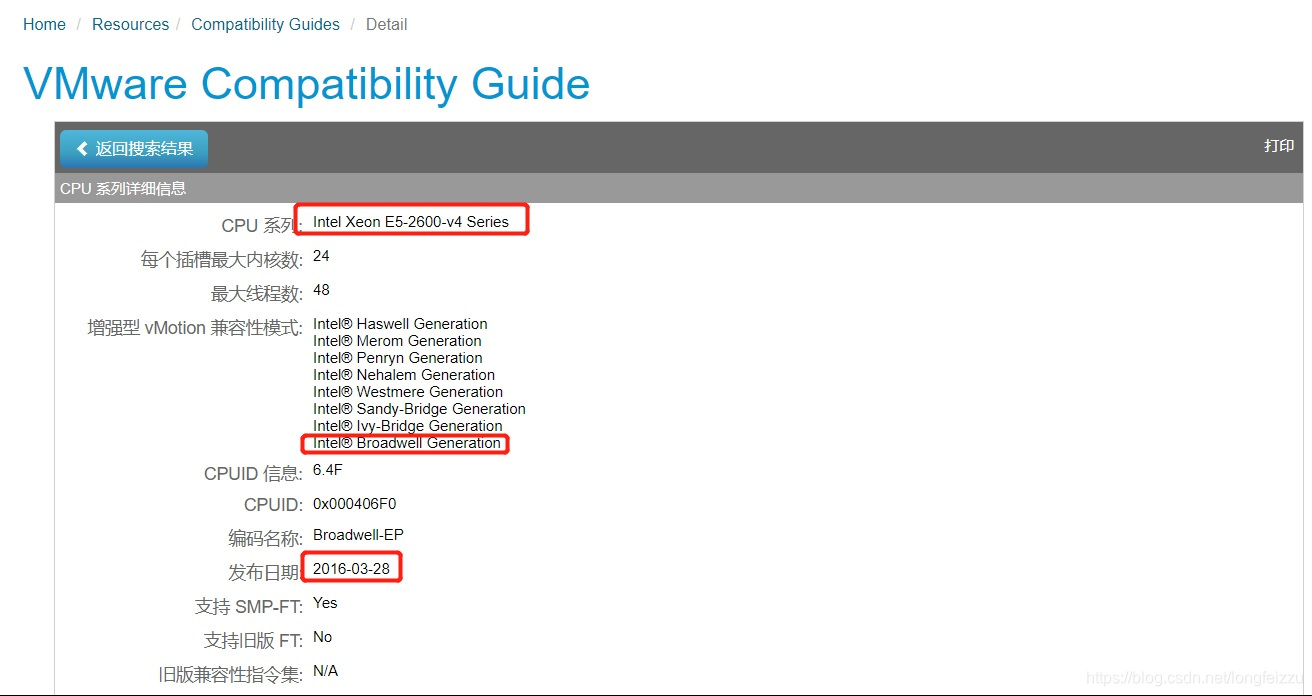
Task: Select Intel Penryn Generation entry
Action: (398, 358)
